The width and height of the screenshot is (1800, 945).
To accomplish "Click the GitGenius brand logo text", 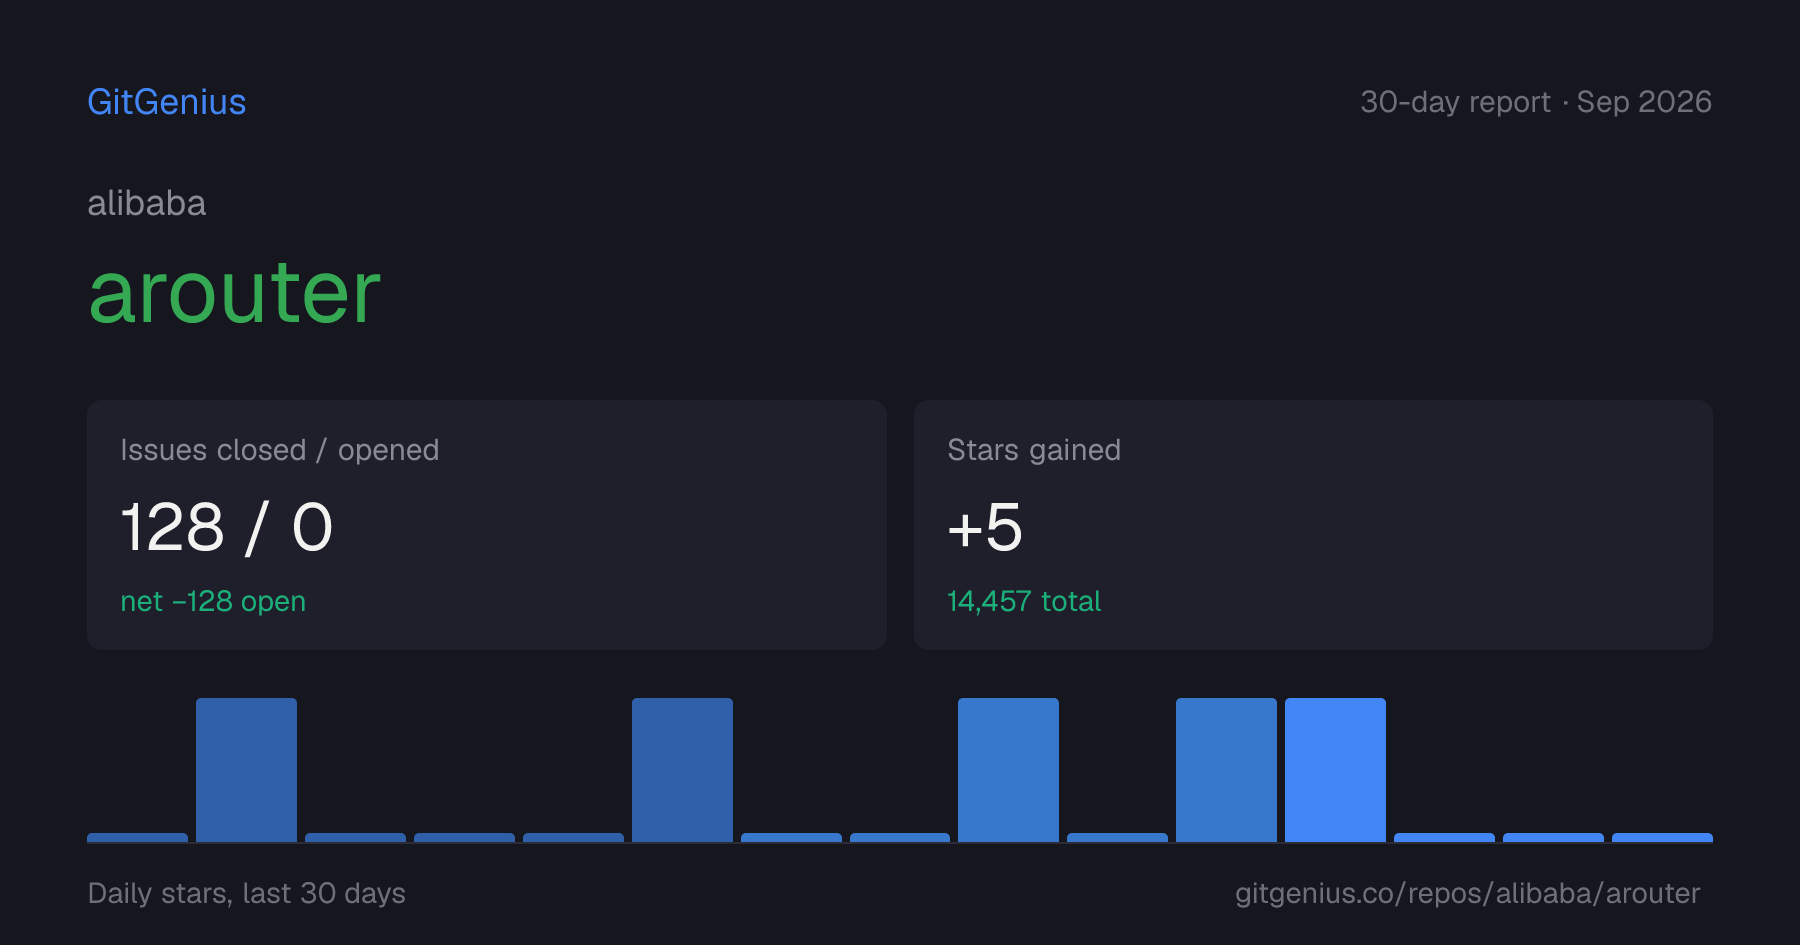I will pyautogui.click(x=166, y=102).
